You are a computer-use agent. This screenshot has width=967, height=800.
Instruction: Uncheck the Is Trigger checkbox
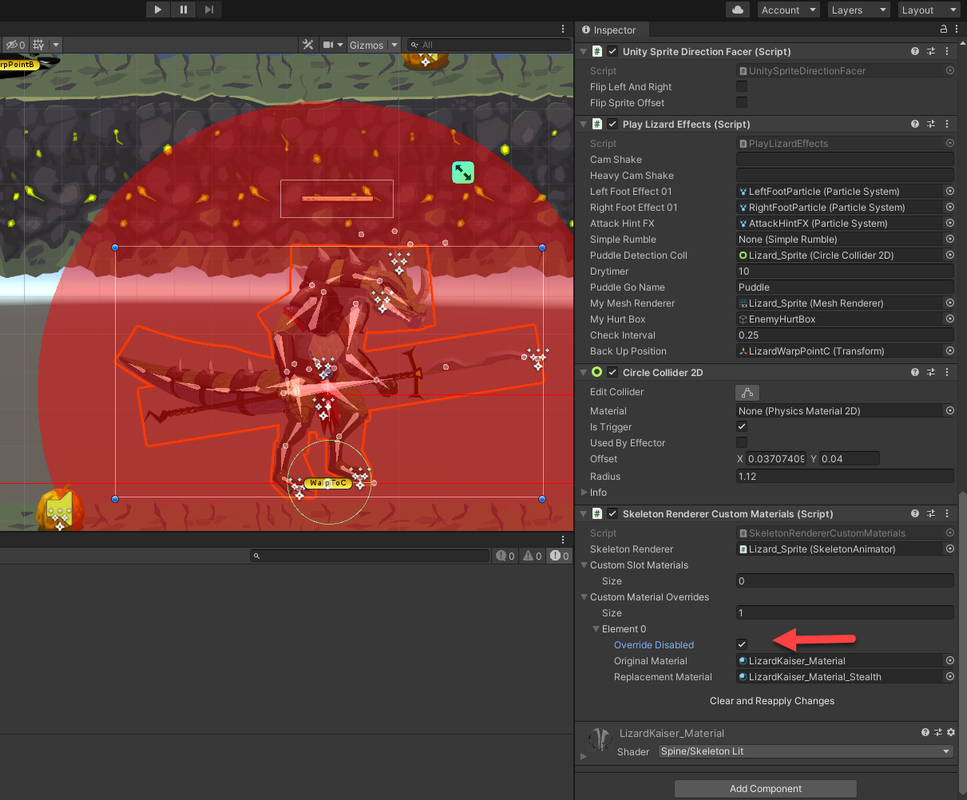click(x=742, y=426)
